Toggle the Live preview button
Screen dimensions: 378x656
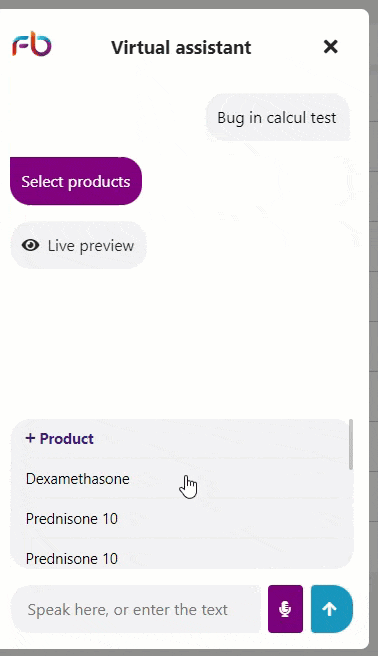(78, 245)
